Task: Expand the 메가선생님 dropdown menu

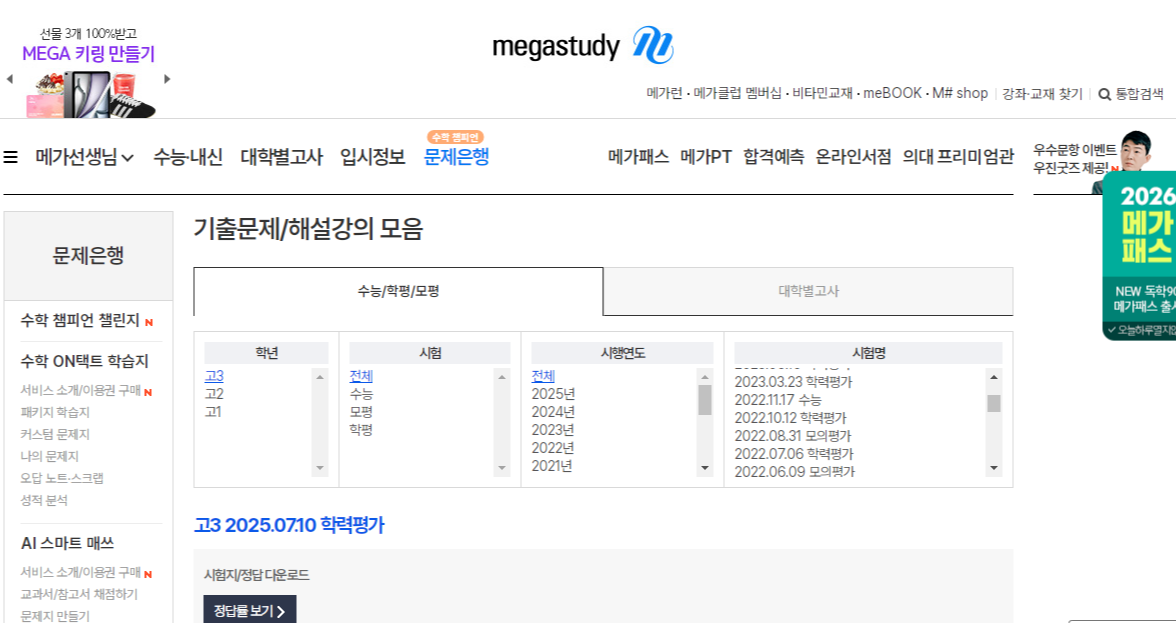Action: (x=85, y=157)
